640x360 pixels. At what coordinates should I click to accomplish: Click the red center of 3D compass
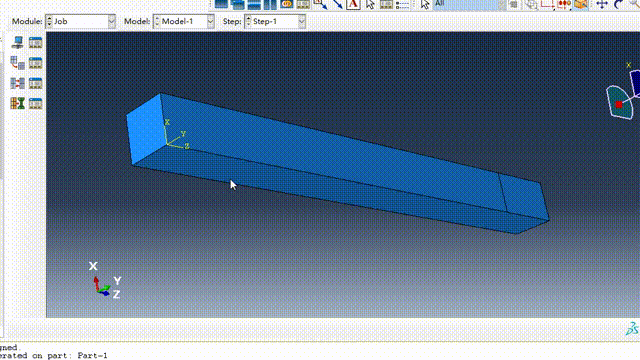click(619, 104)
